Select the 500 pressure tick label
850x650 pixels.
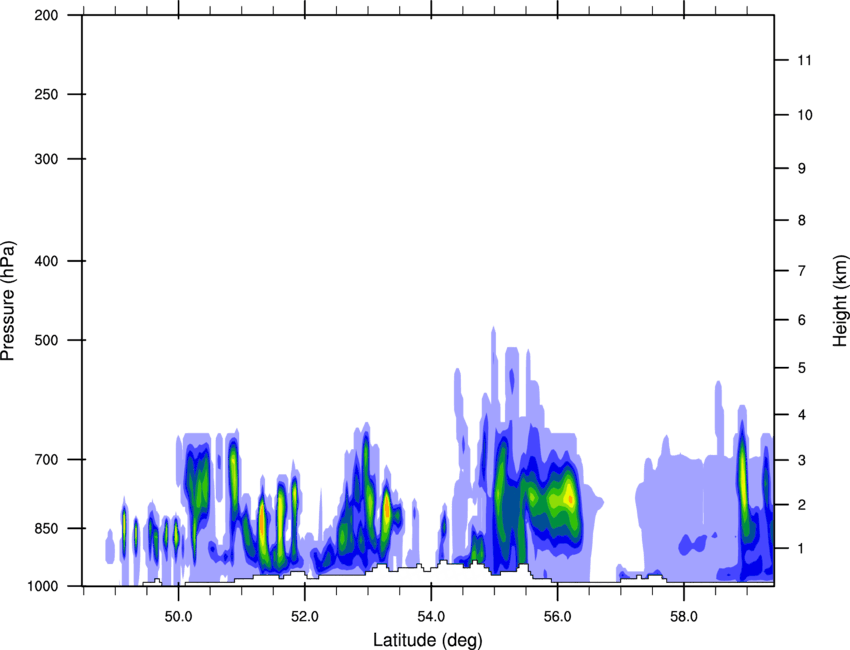(x=46, y=340)
